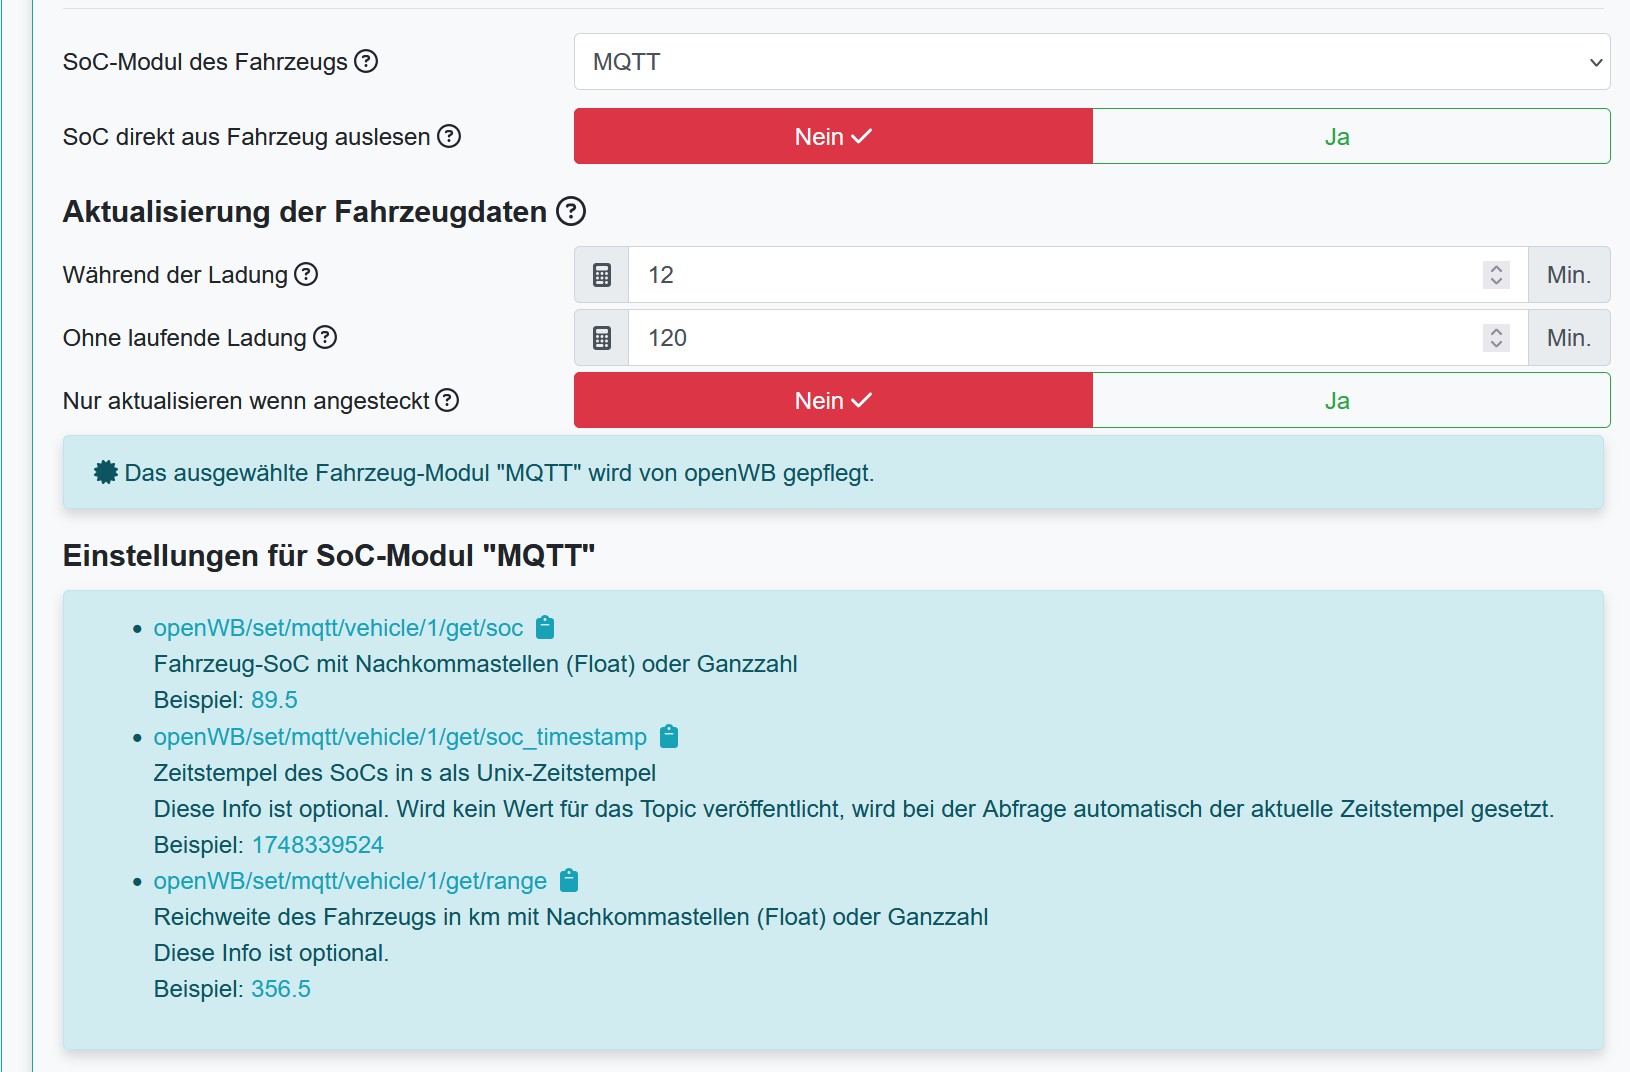This screenshot has width=1630, height=1072.
Task: Open help for "Aktualisierung der Fahrzeugdaten"
Action: pyautogui.click(x=569, y=211)
